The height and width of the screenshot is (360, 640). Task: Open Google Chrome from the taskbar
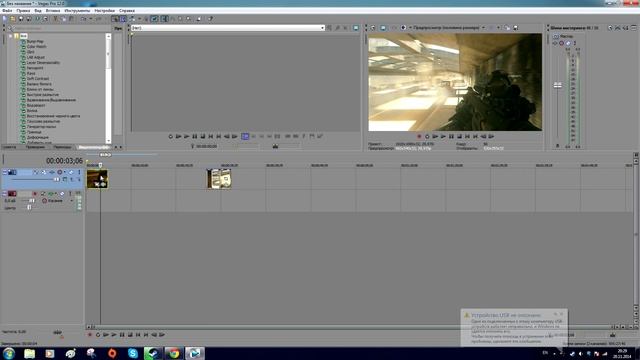(x=174, y=353)
